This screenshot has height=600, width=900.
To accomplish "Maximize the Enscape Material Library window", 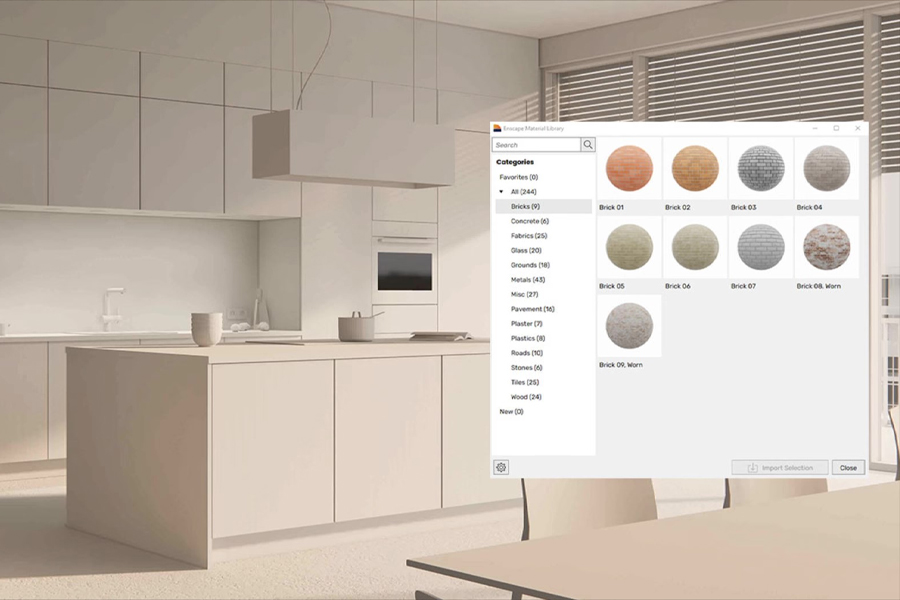I will 836,128.
